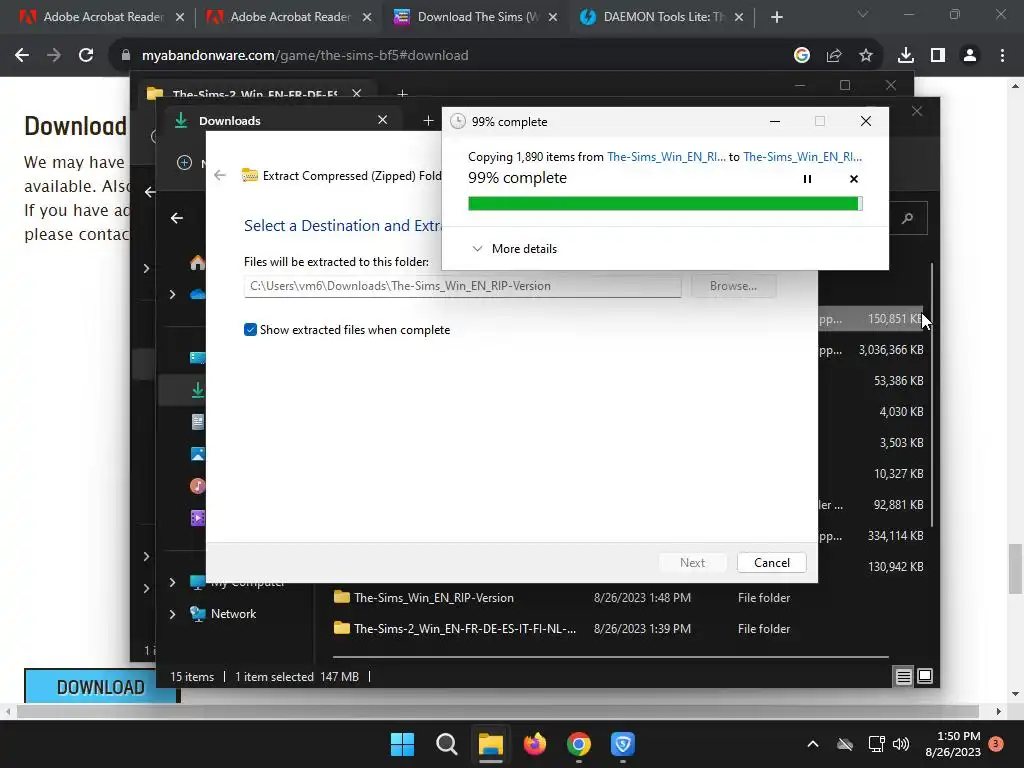This screenshot has width=1024, height=768.
Task: Click the 3,036,366 KB file row
Action: tap(871, 350)
